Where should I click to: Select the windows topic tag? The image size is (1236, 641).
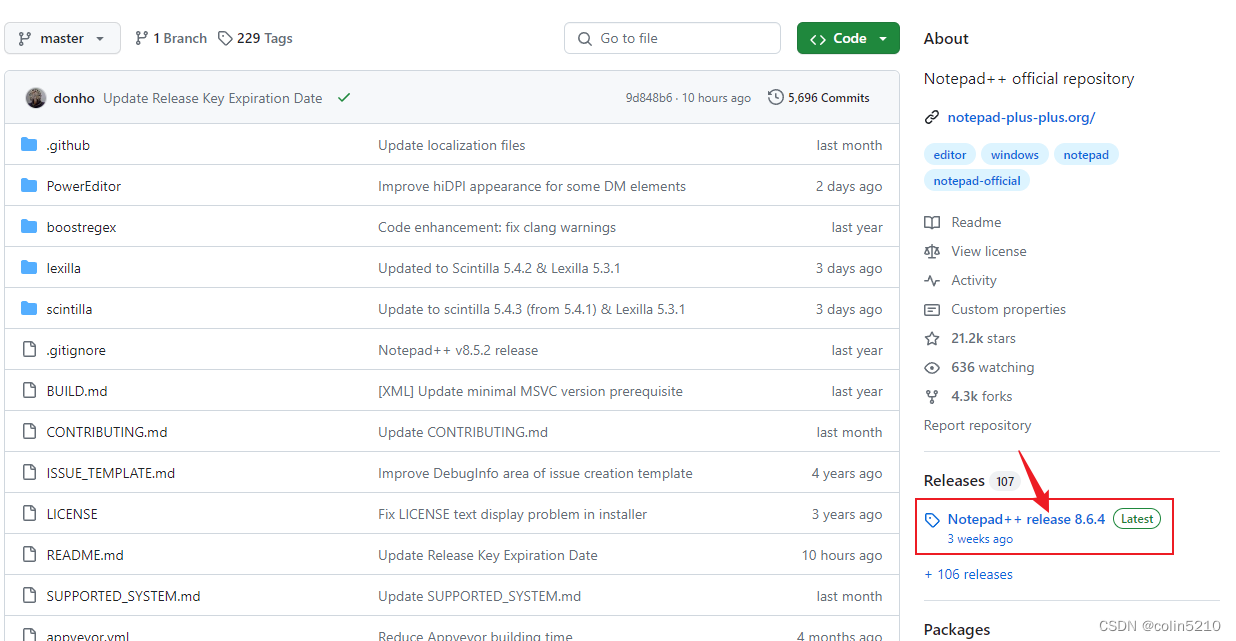point(1015,155)
